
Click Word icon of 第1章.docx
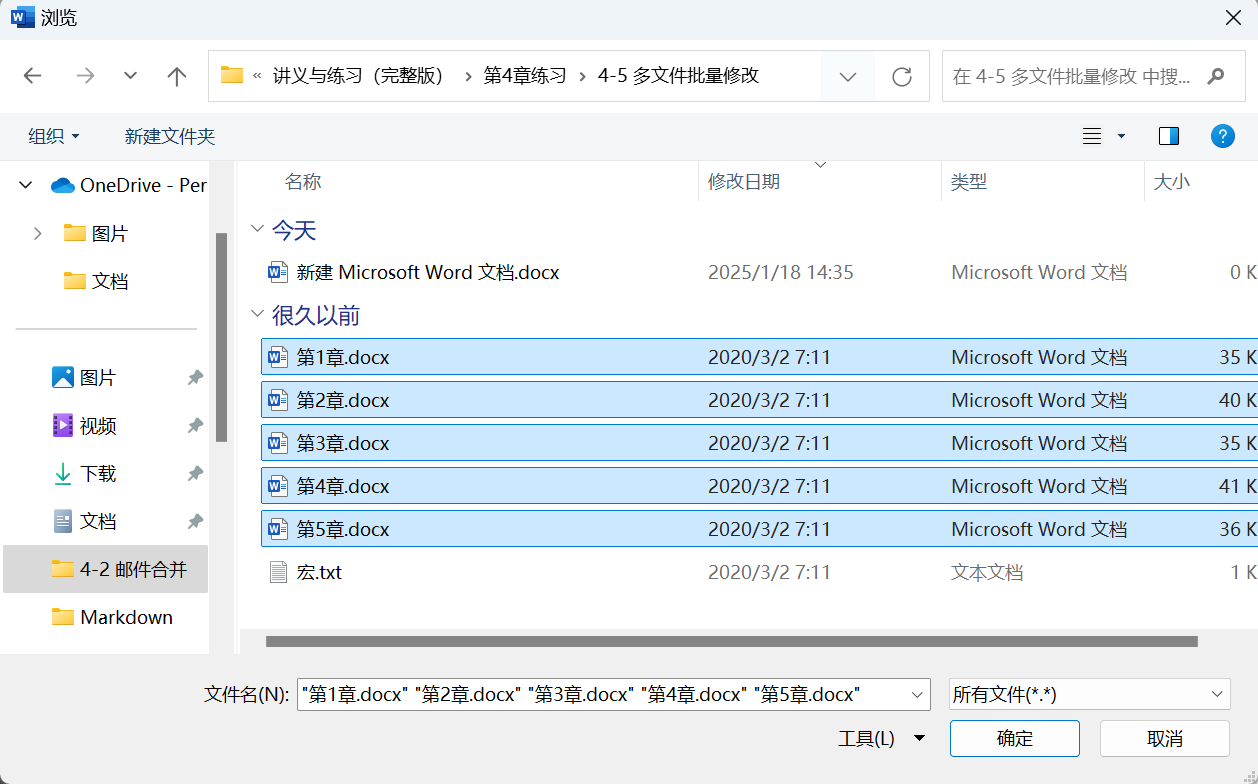[x=278, y=357]
